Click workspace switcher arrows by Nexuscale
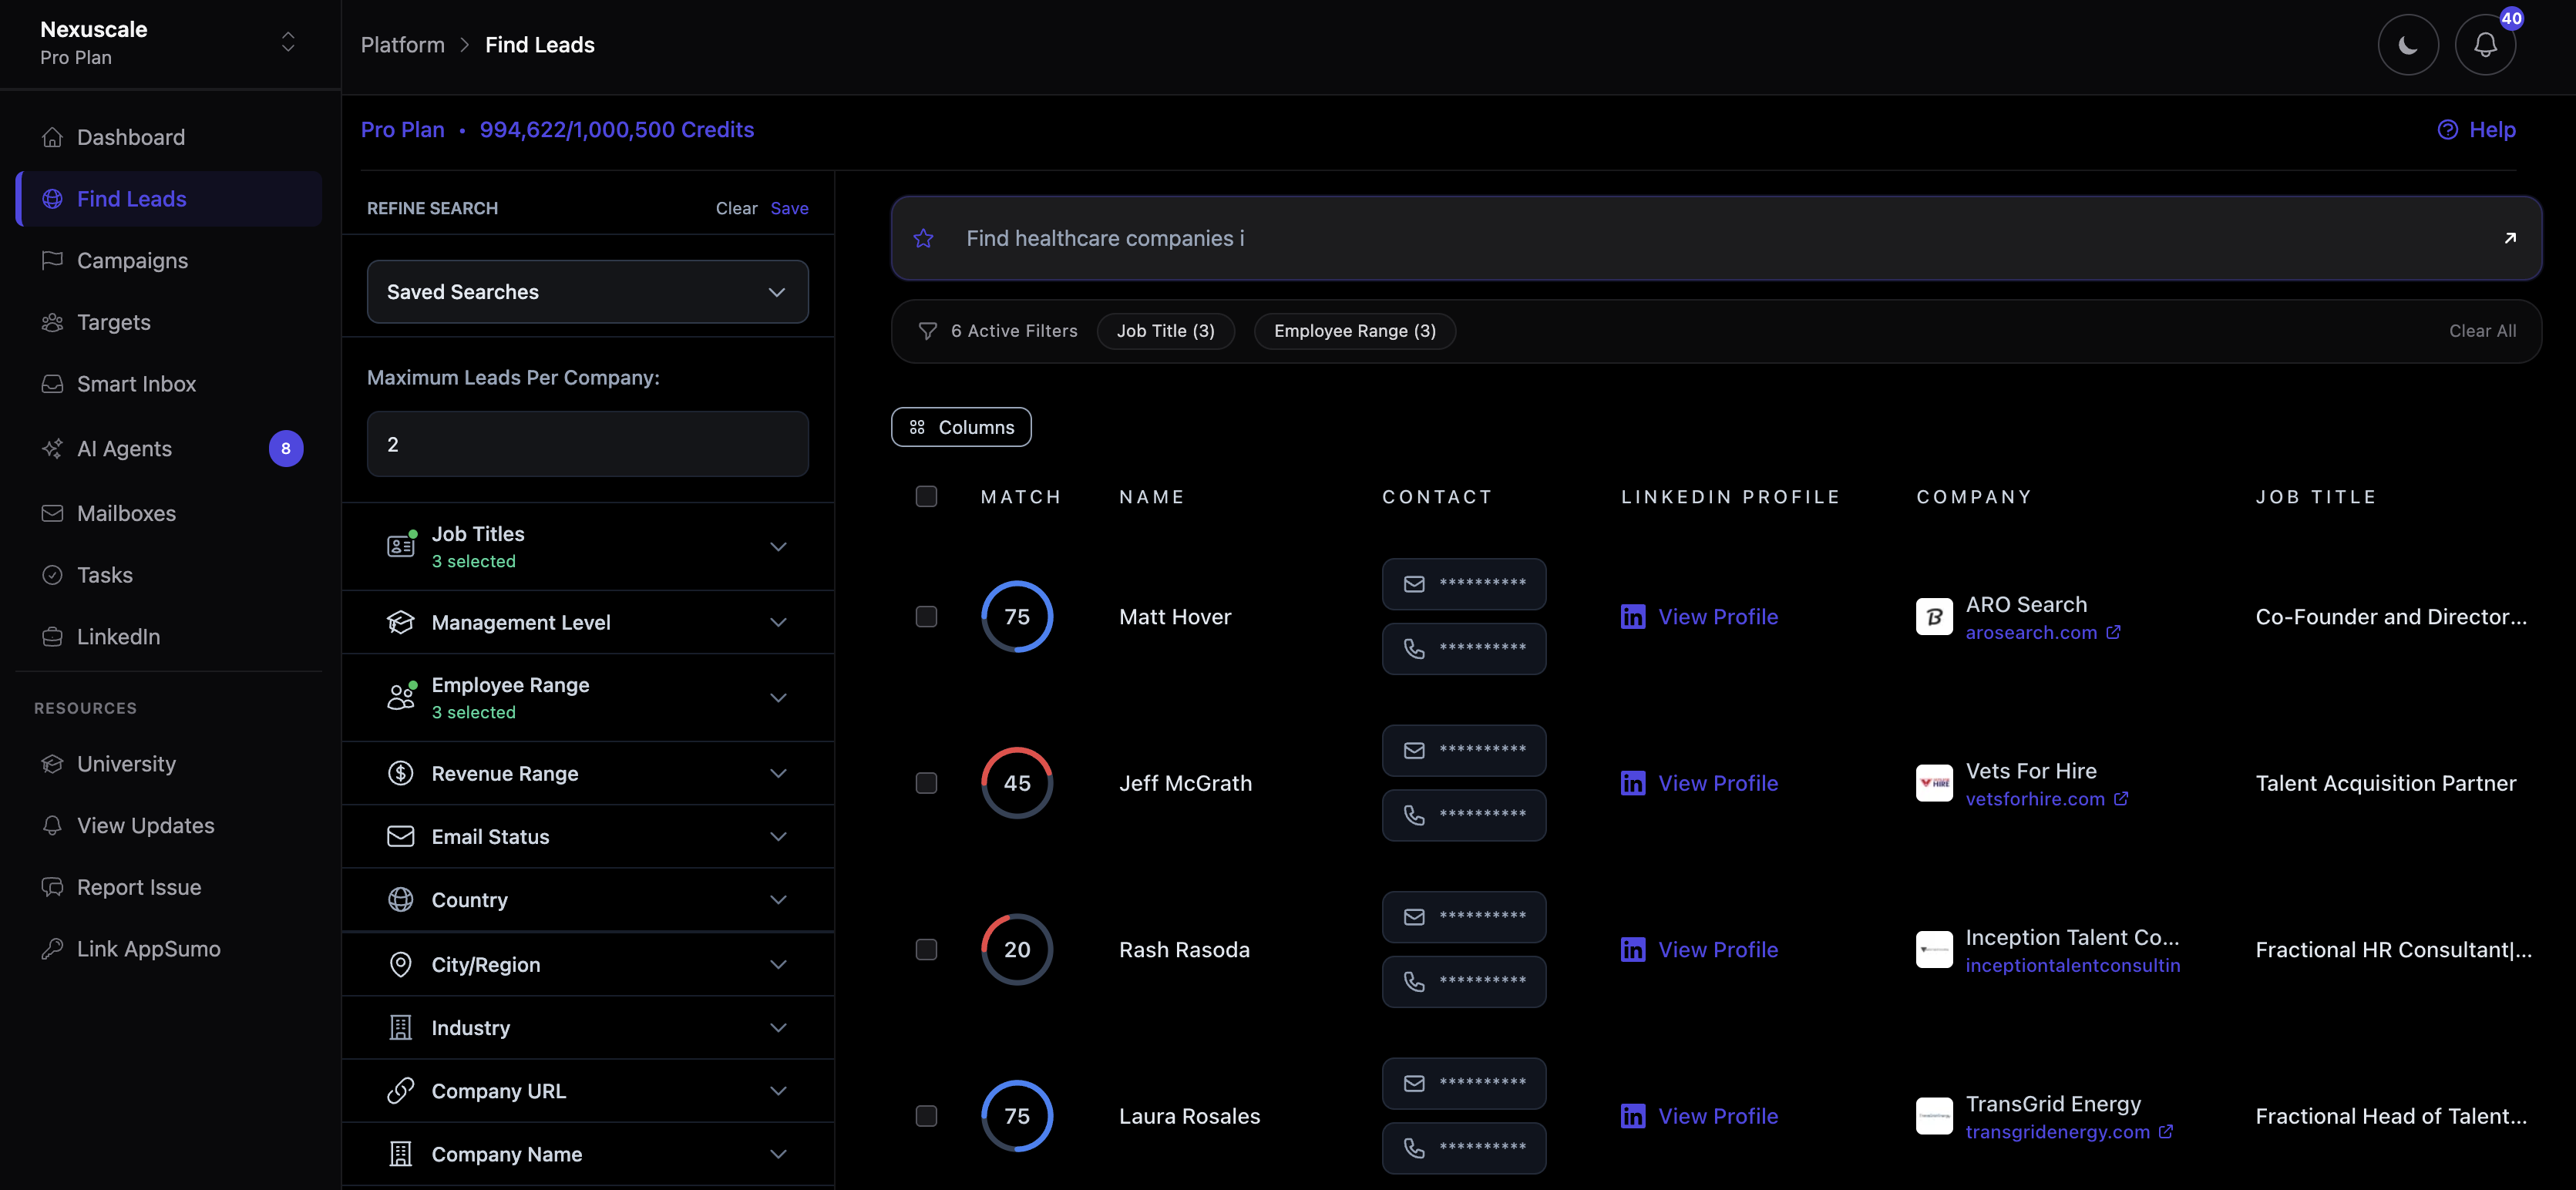This screenshot has height=1190, width=2576. tap(288, 42)
